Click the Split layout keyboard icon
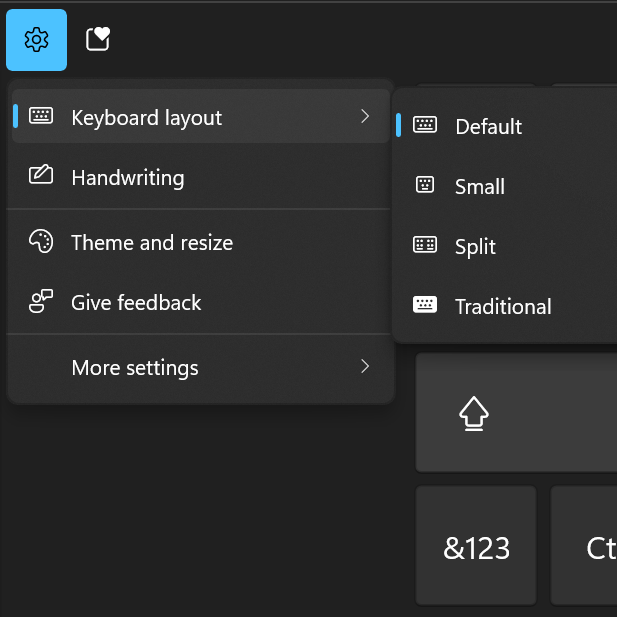This screenshot has width=617, height=617. [x=425, y=244]
